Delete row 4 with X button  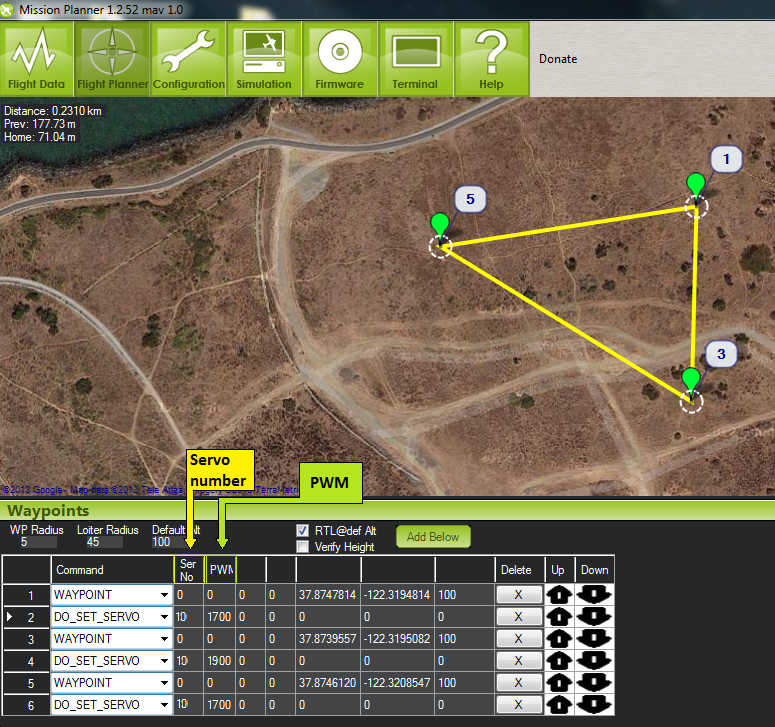pos(517,661)
